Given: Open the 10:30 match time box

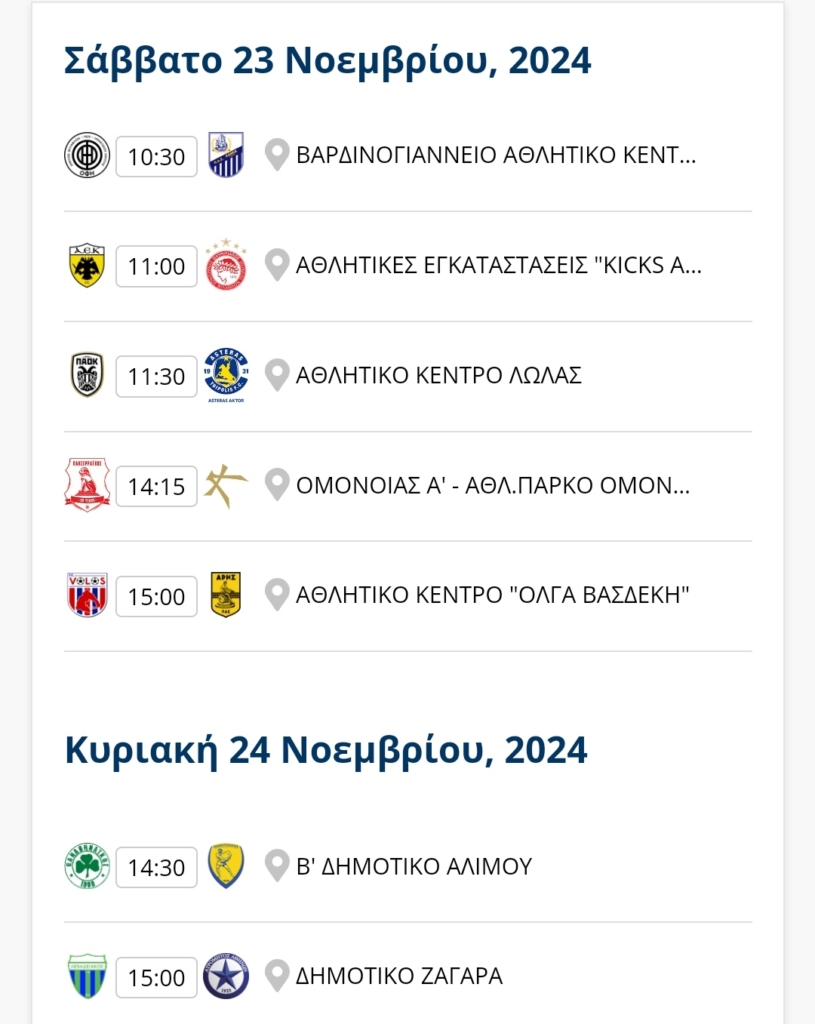Looking at the screenshot, I should coord(157,157).
